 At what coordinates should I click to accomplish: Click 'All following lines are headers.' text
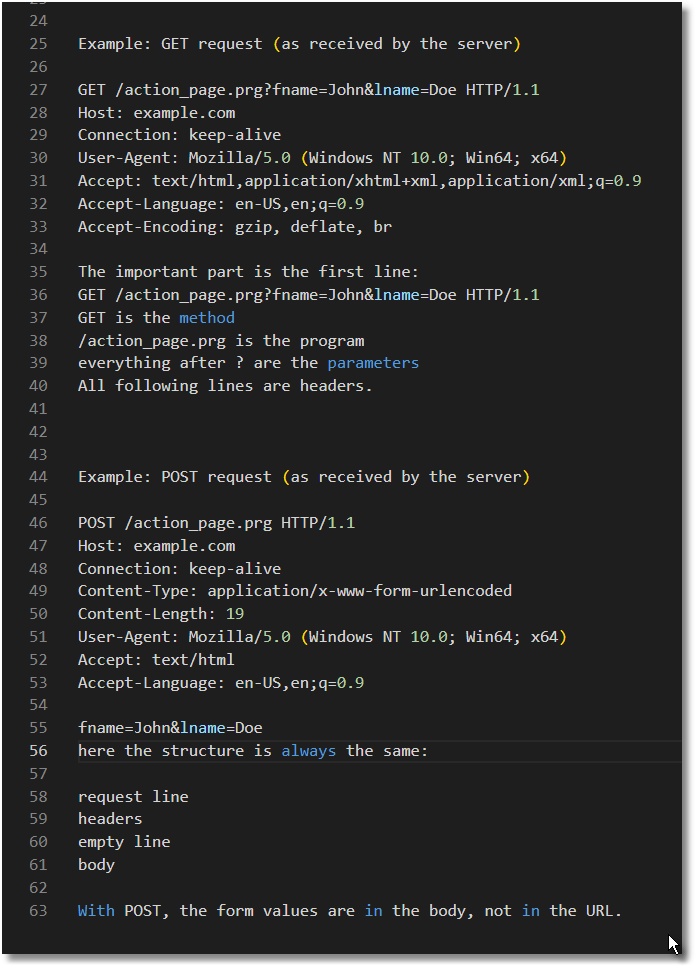pyautogui.click(x=225, y=386)
